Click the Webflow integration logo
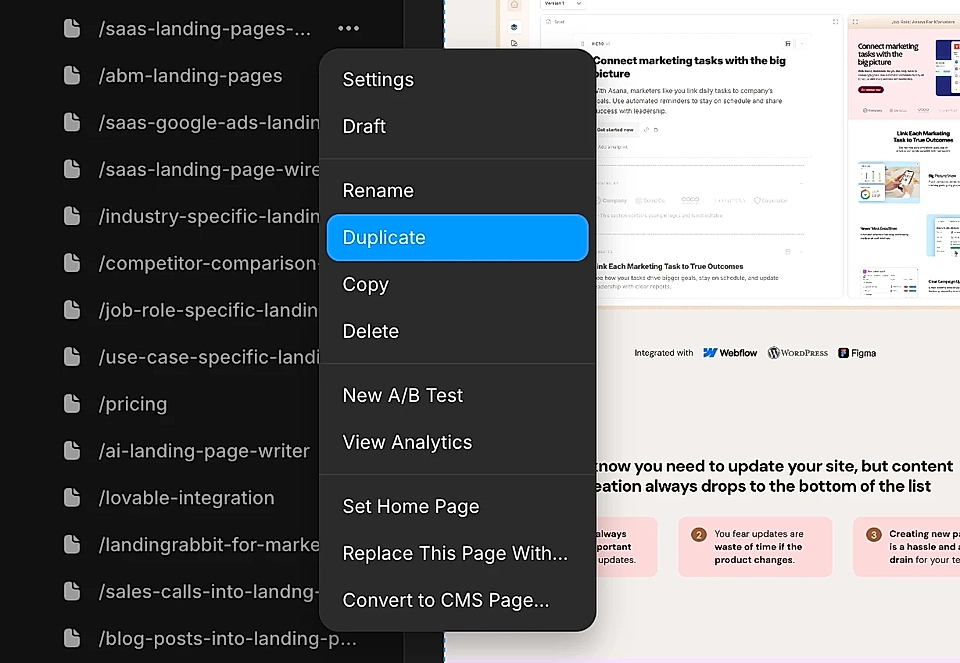The image size is (960, 663). coord(730,352)
